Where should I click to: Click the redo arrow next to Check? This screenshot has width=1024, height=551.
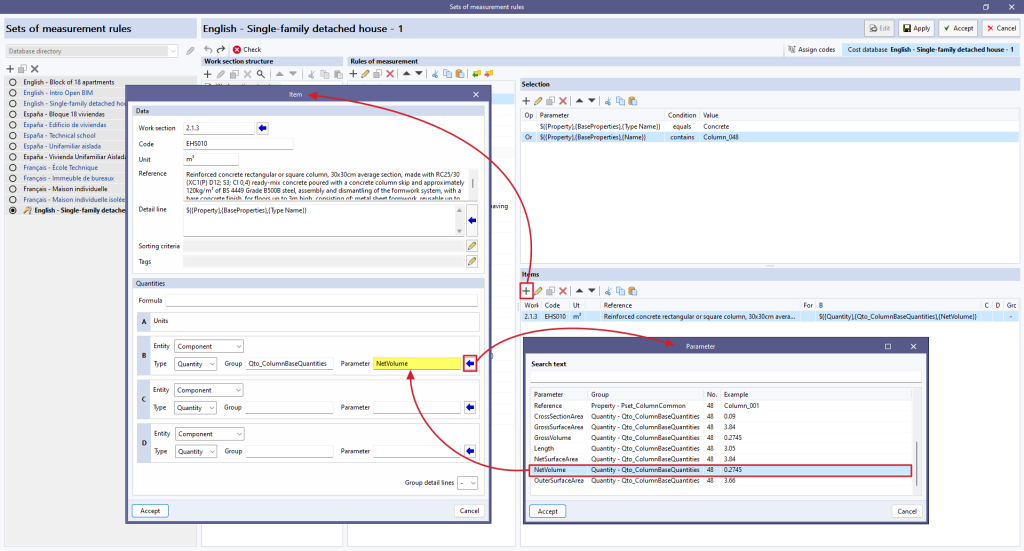(221, 50)
